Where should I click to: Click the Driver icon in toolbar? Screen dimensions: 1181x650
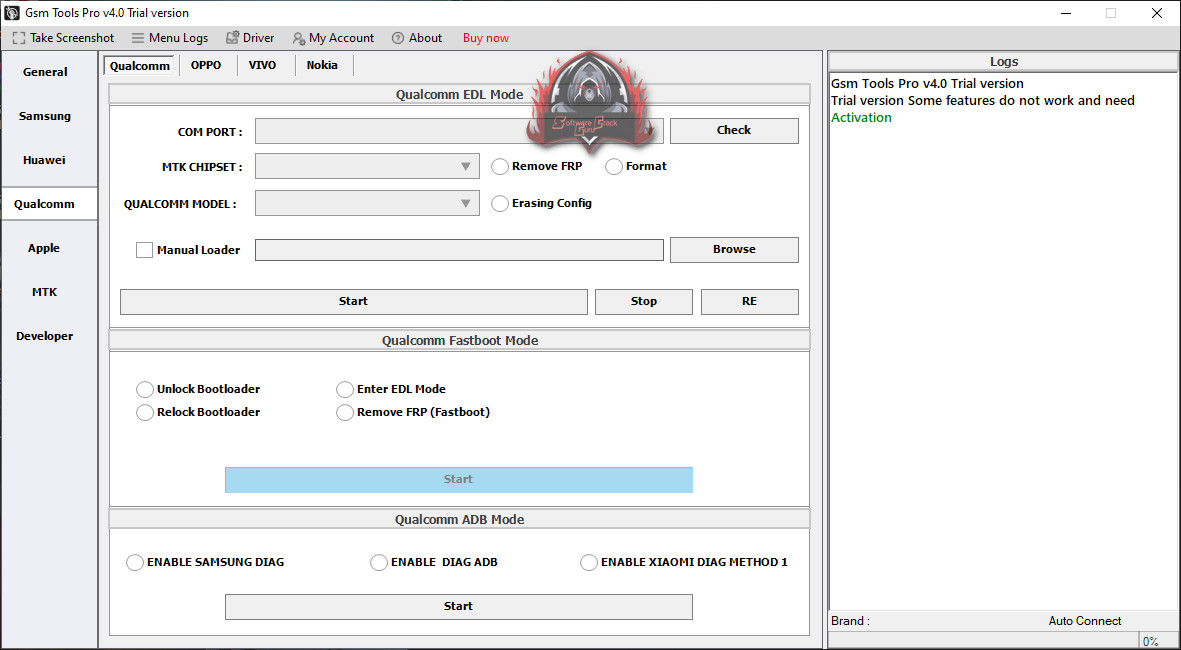(232, 38)
